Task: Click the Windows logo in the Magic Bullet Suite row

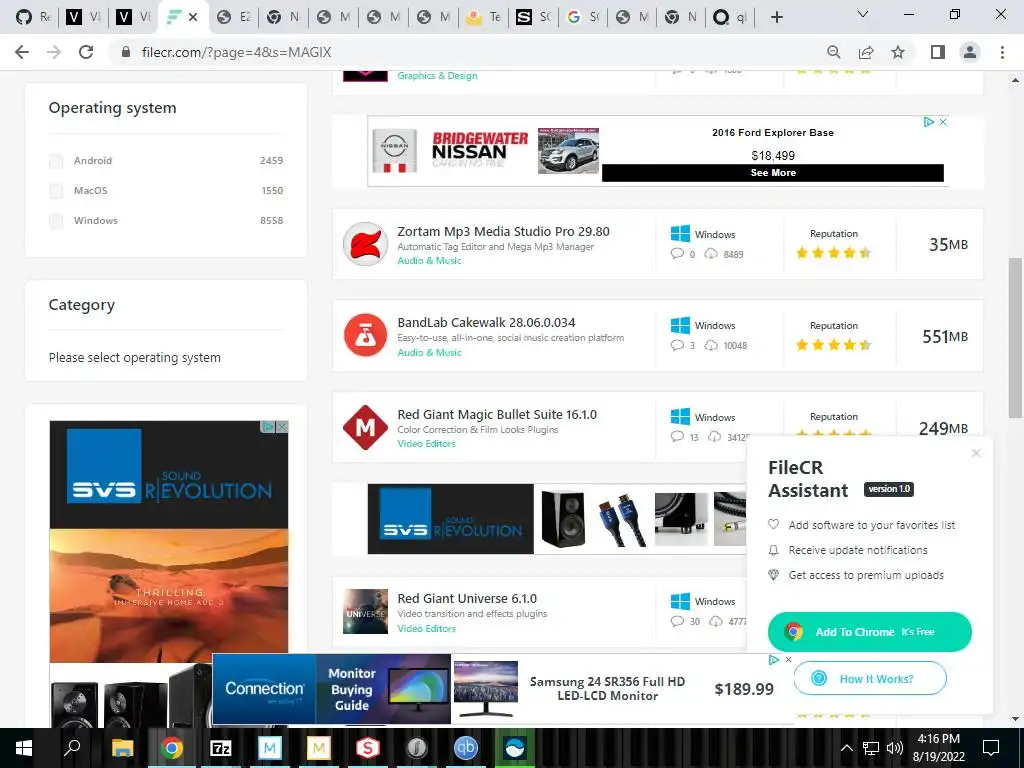Action: pos(680,417)
